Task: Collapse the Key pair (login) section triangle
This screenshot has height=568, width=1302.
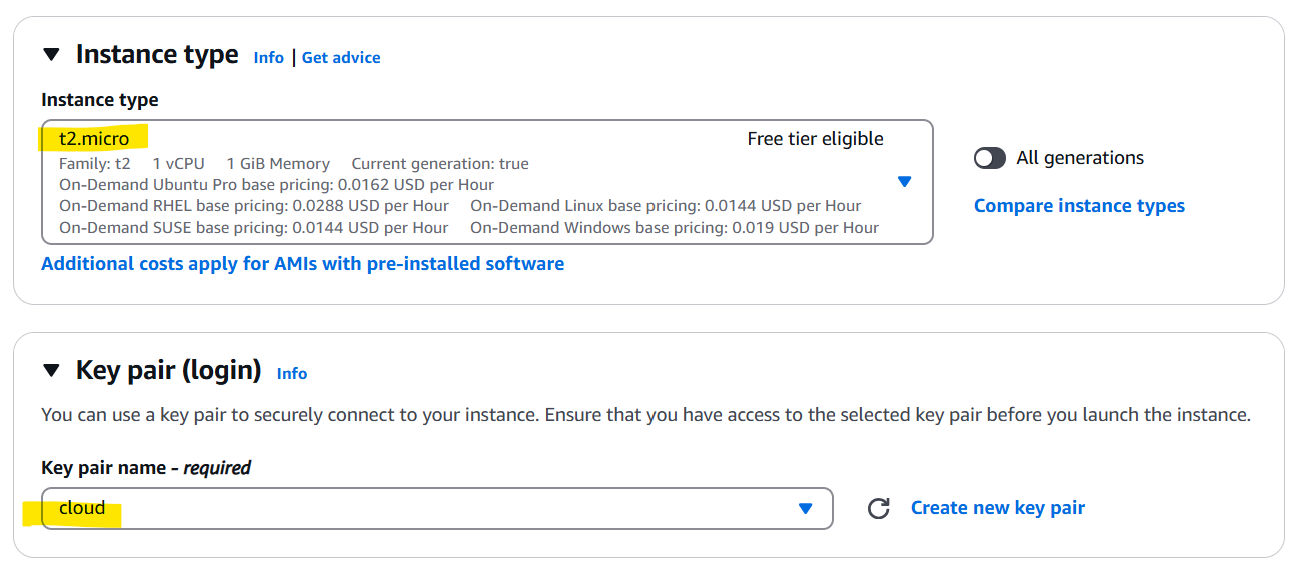Action: coord(52,371)
